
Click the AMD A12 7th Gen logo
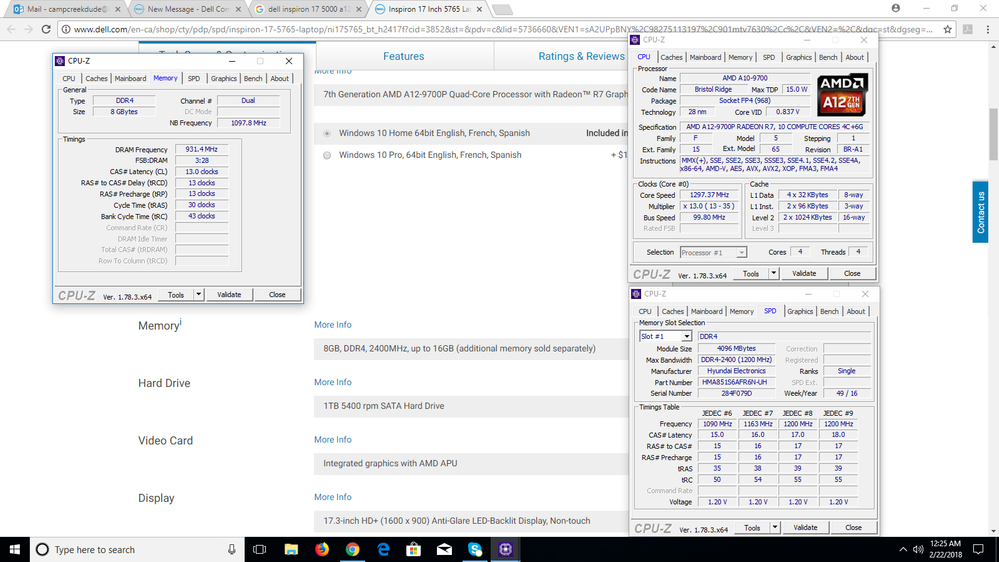click(x=842, y=94)
